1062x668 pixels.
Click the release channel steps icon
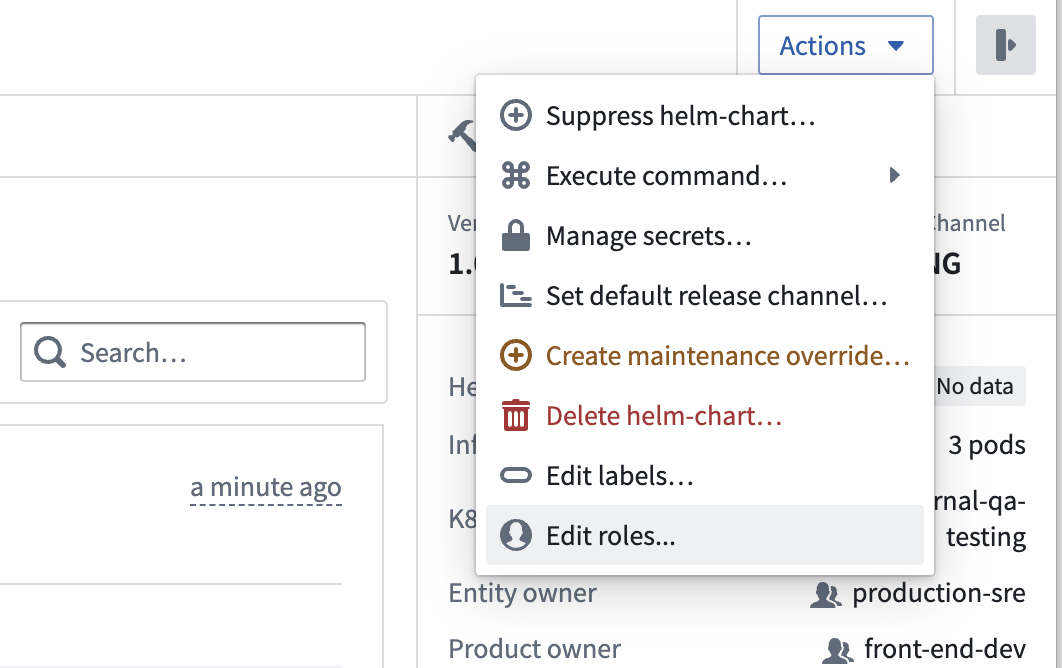tap(515, 295)
